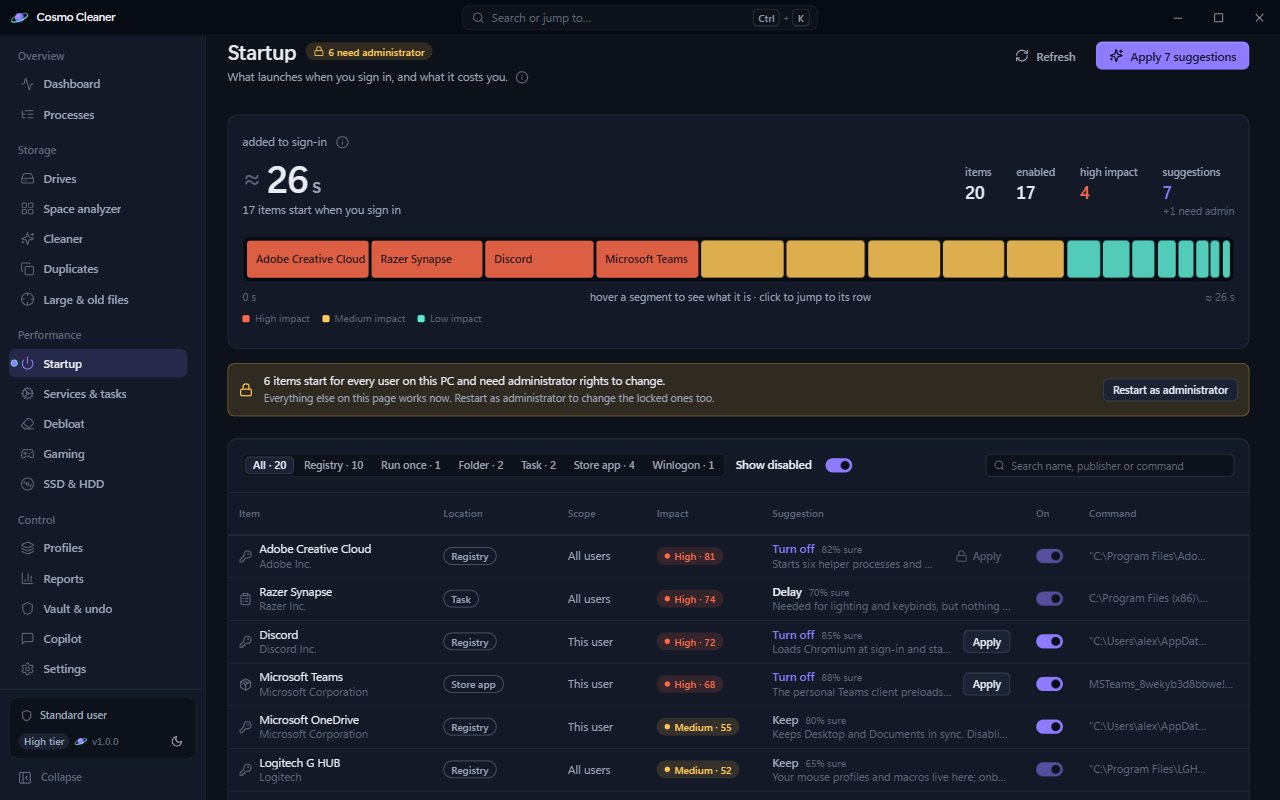Select the Run once · 1 filter

coord(411,465)
